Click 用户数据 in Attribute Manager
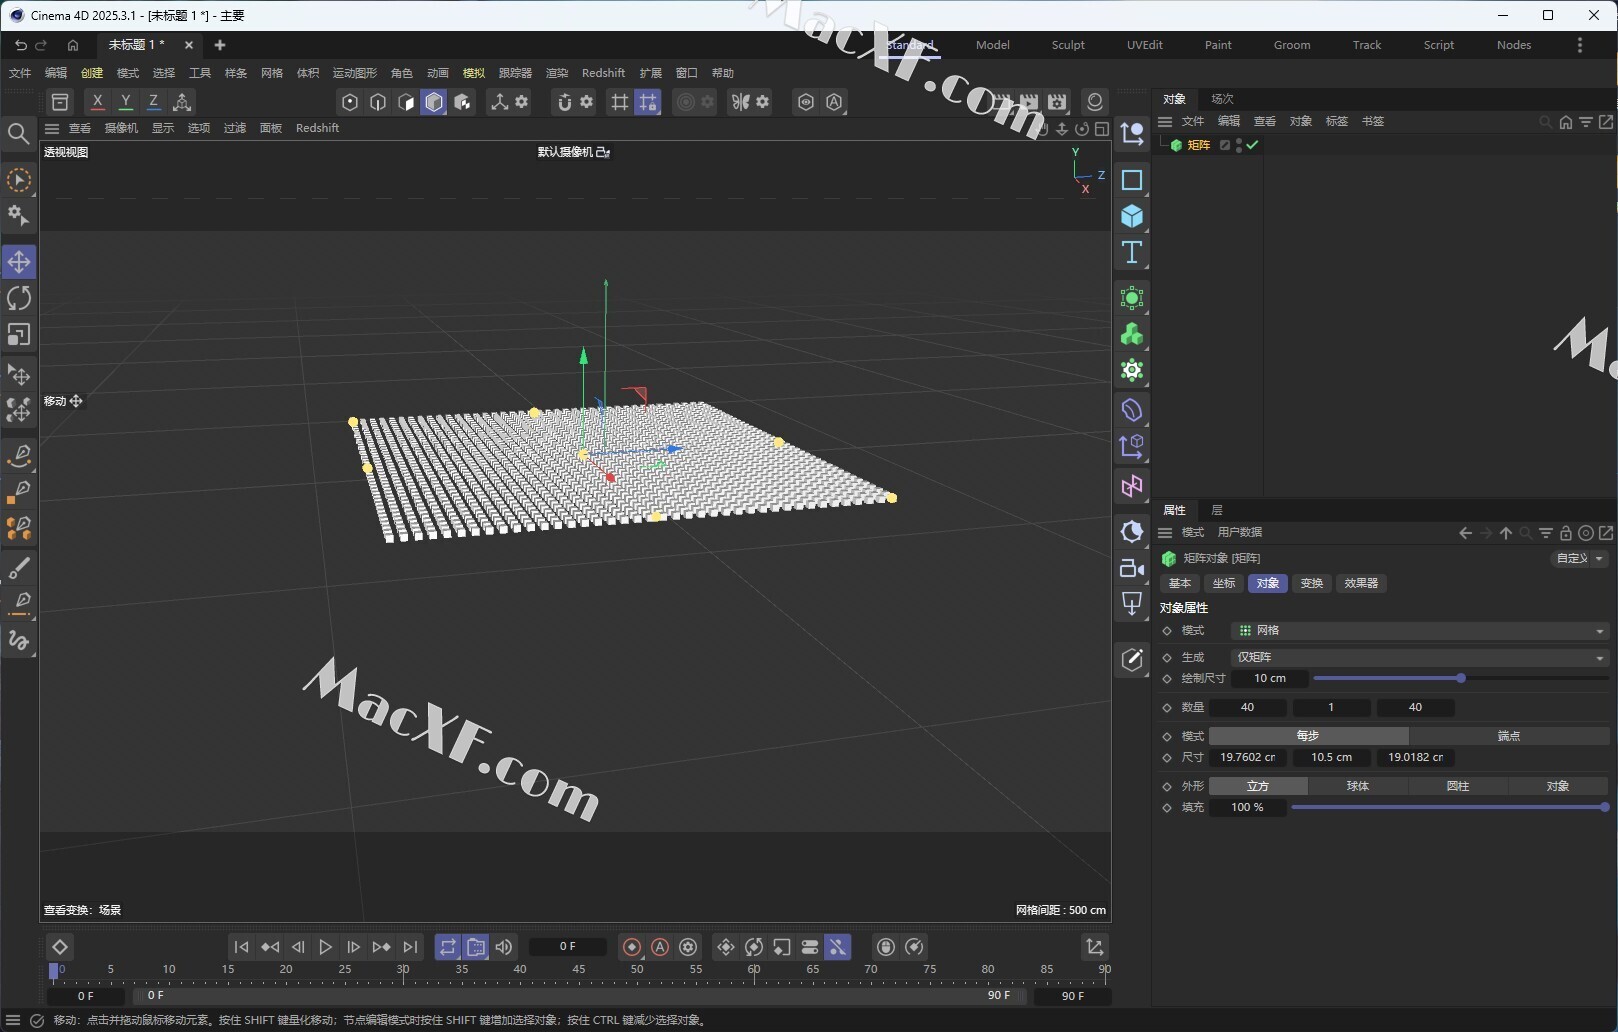Viewport: 1618px width, 1032px height. pyautogui.click(x=1240, y=533)
